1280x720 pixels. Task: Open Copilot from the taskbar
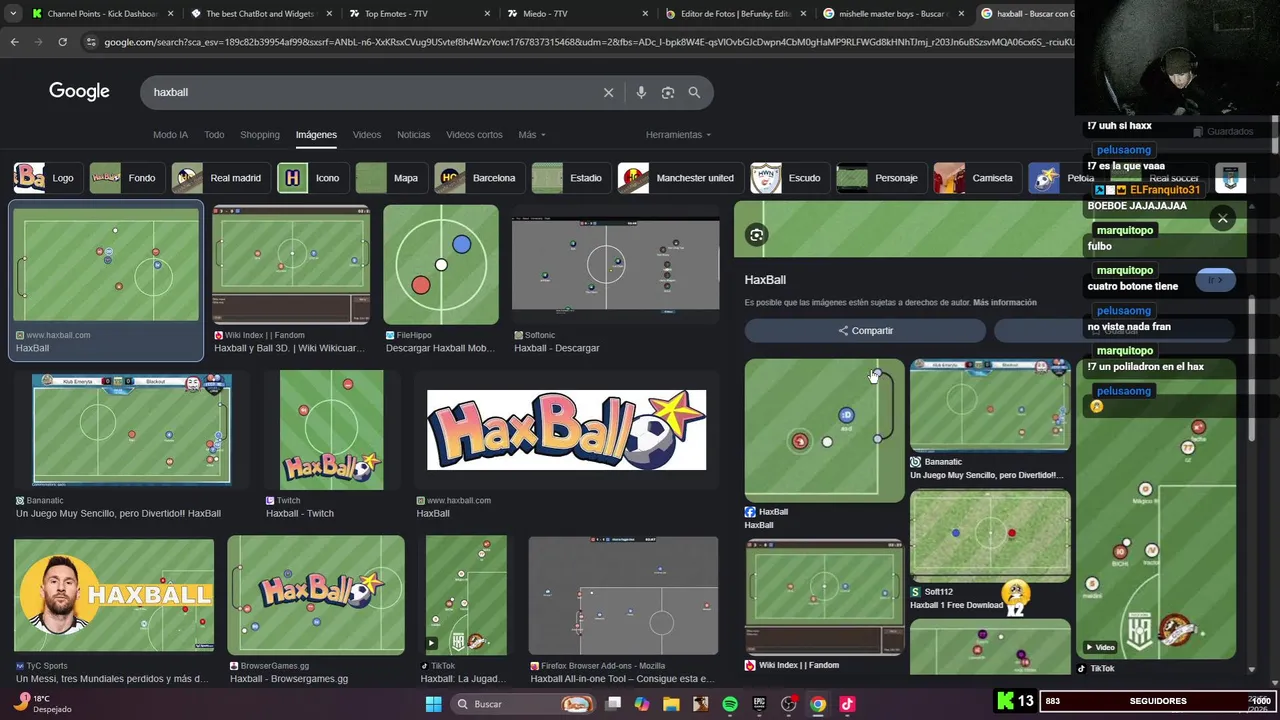[642, 704]
